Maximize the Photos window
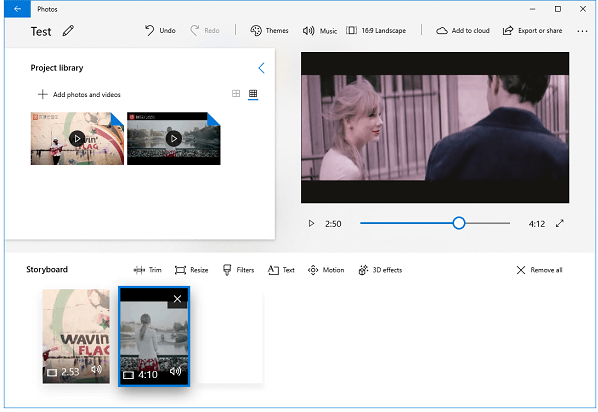 tap(558, 9)
